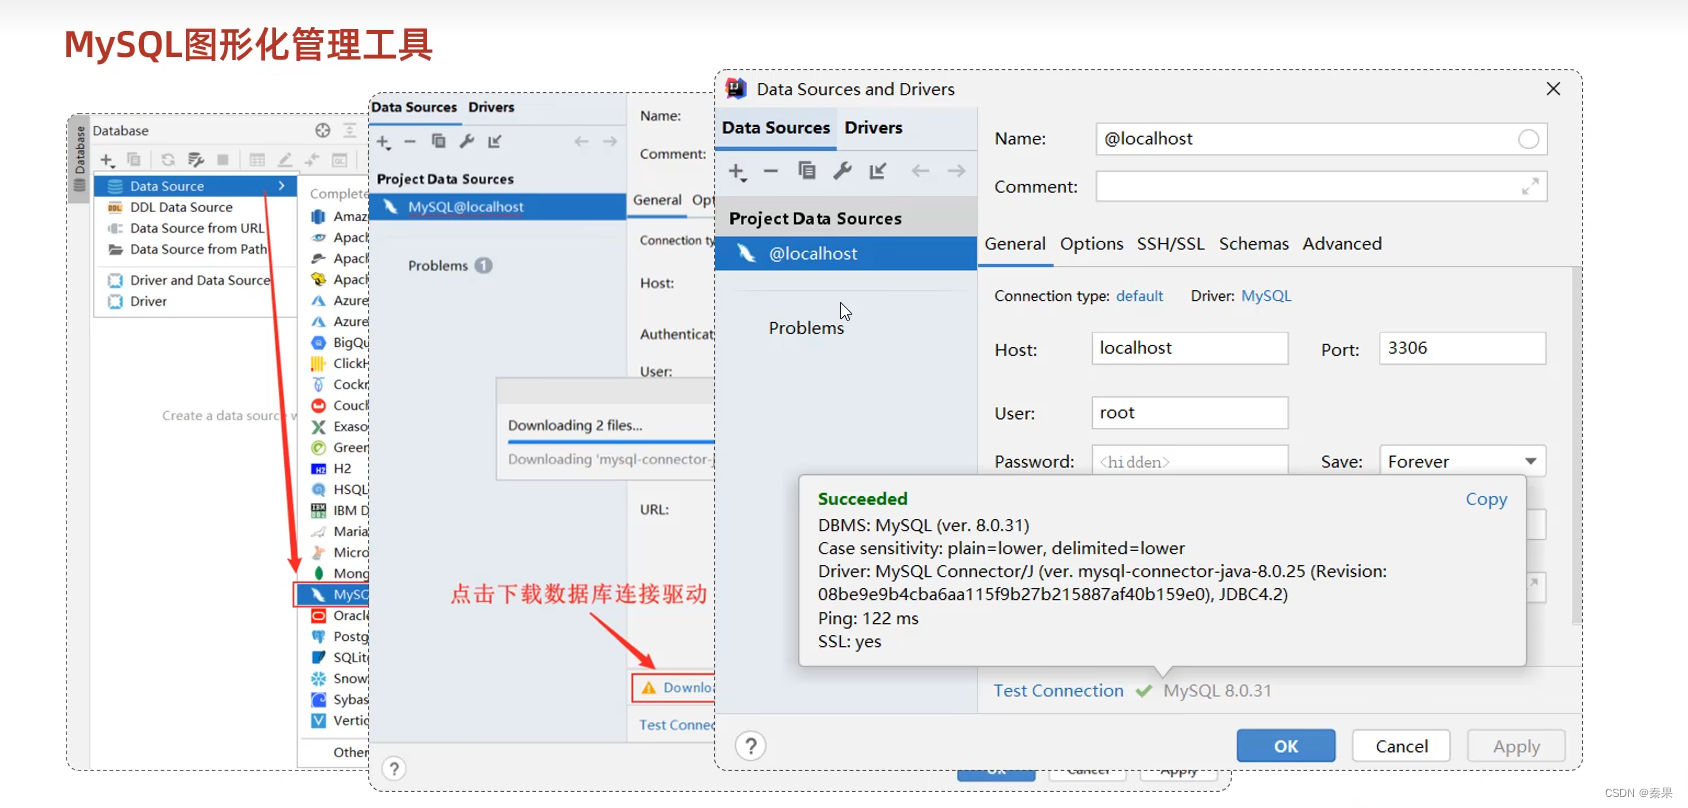
Task: Click the download progress bar in middle dialog
Action: click(611, 441)
